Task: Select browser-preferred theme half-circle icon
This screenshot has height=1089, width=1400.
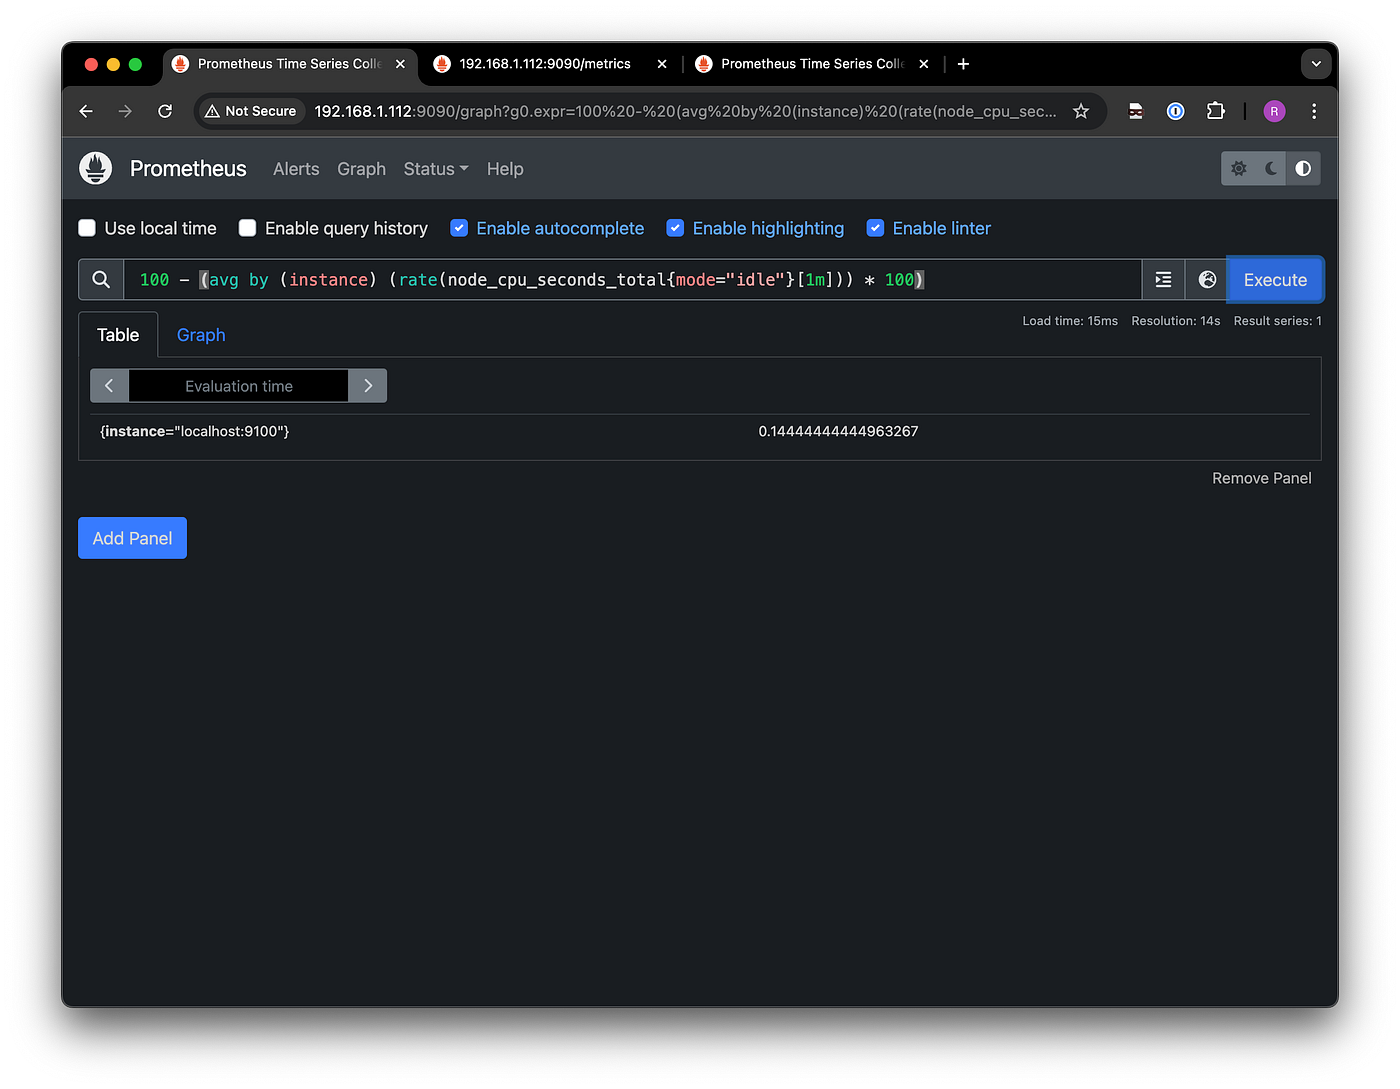Action: pos(1303,169)
